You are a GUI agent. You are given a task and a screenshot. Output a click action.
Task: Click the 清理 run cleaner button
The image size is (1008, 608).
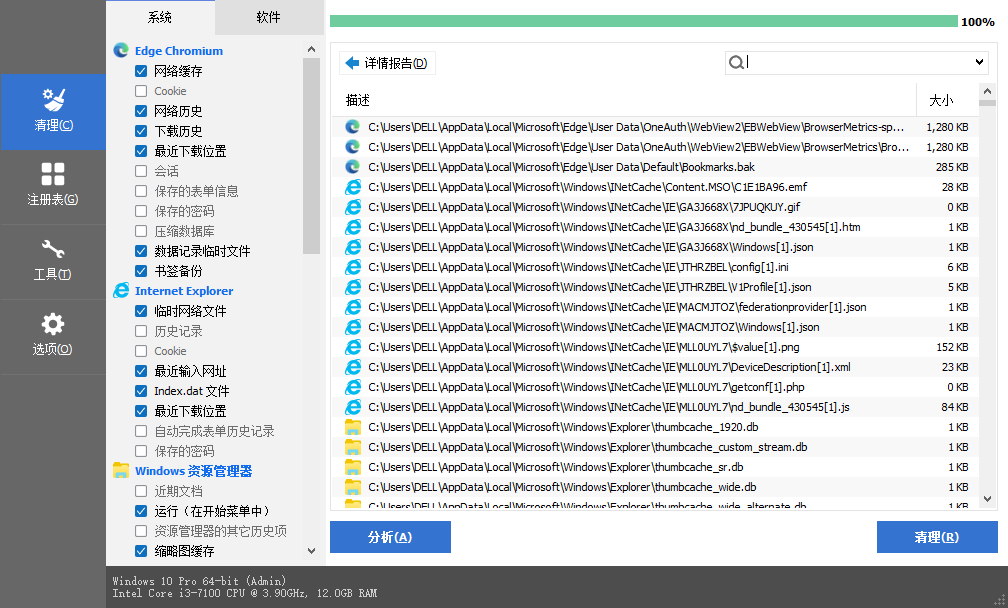[x=936, y=537]
